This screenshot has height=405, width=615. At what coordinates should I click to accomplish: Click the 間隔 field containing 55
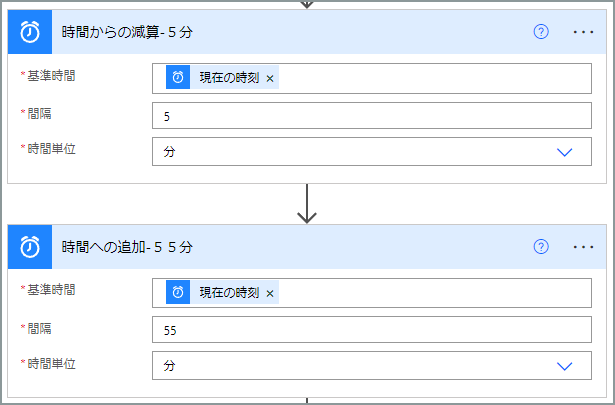coord(372,330)
